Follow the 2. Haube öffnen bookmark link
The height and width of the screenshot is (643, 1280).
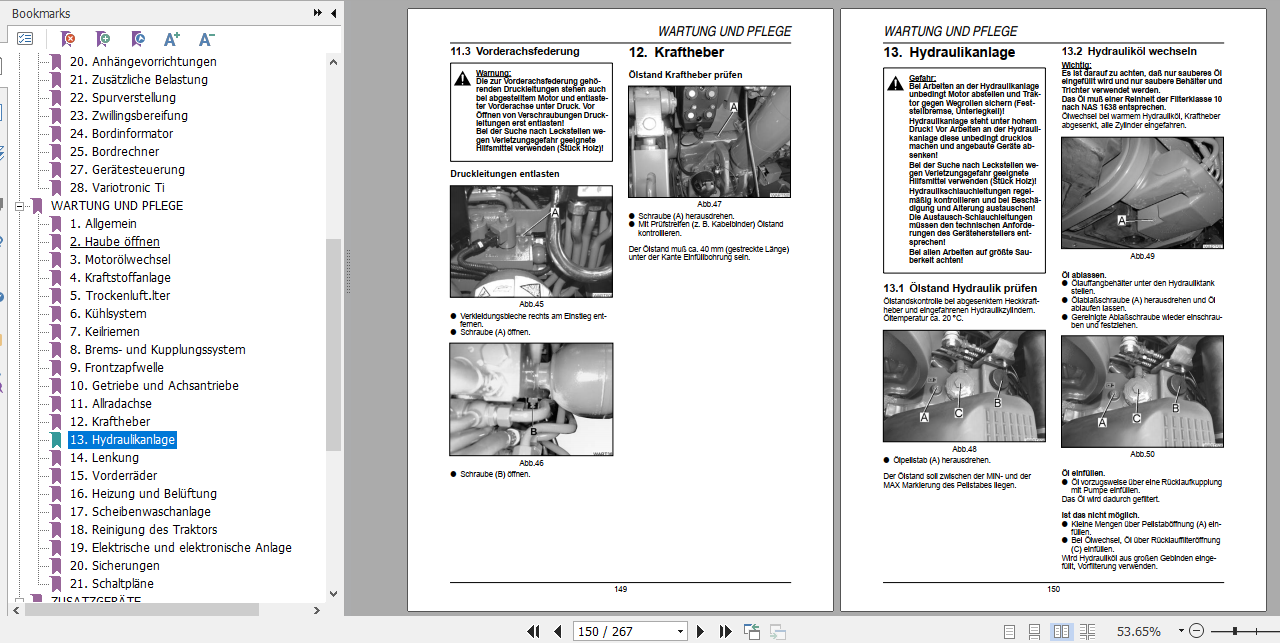point(115,242)
